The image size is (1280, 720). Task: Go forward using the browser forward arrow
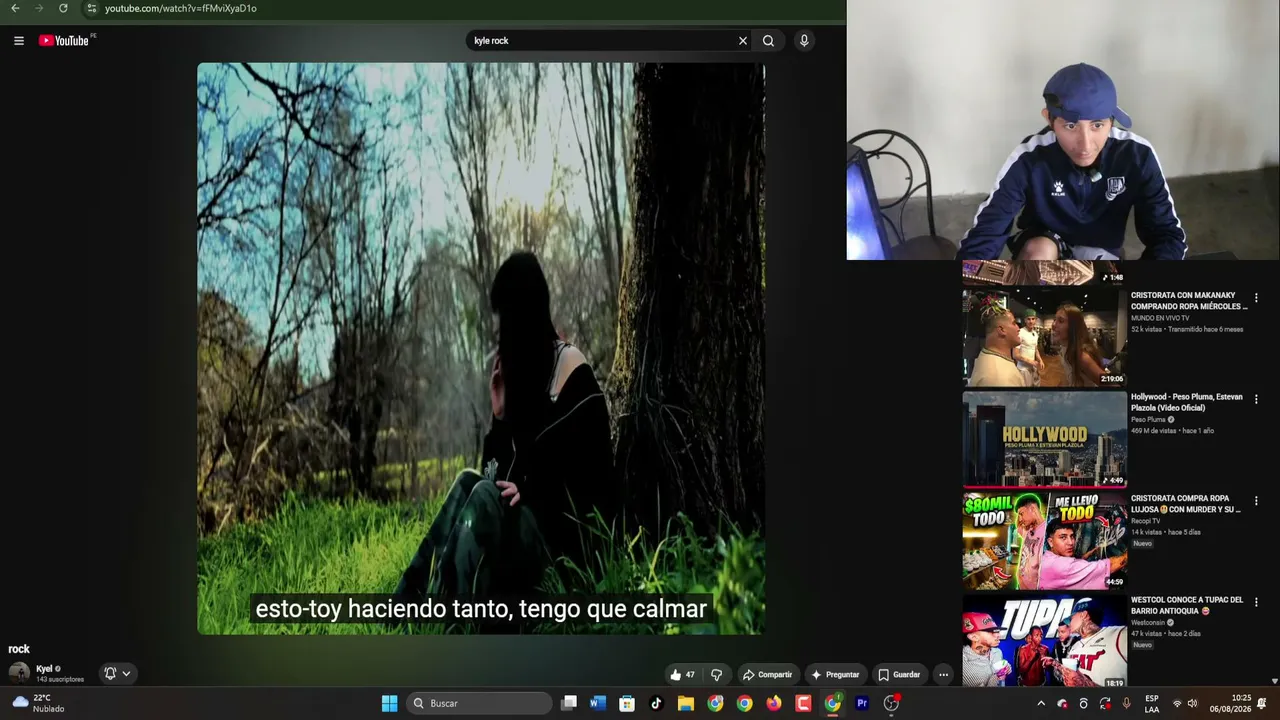(39, 8)
